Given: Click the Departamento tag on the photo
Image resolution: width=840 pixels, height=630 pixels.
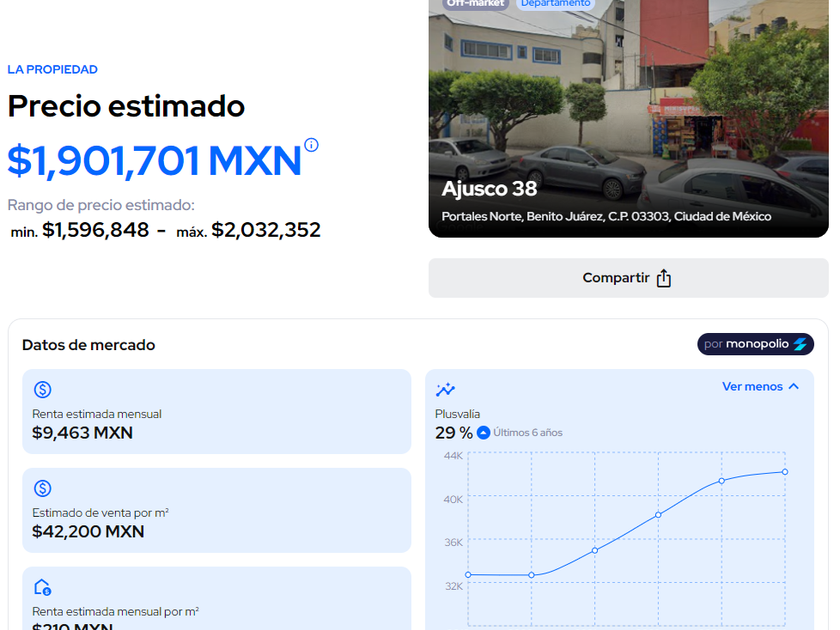Looking at the screenshot, I should click(x=556, y=3).
